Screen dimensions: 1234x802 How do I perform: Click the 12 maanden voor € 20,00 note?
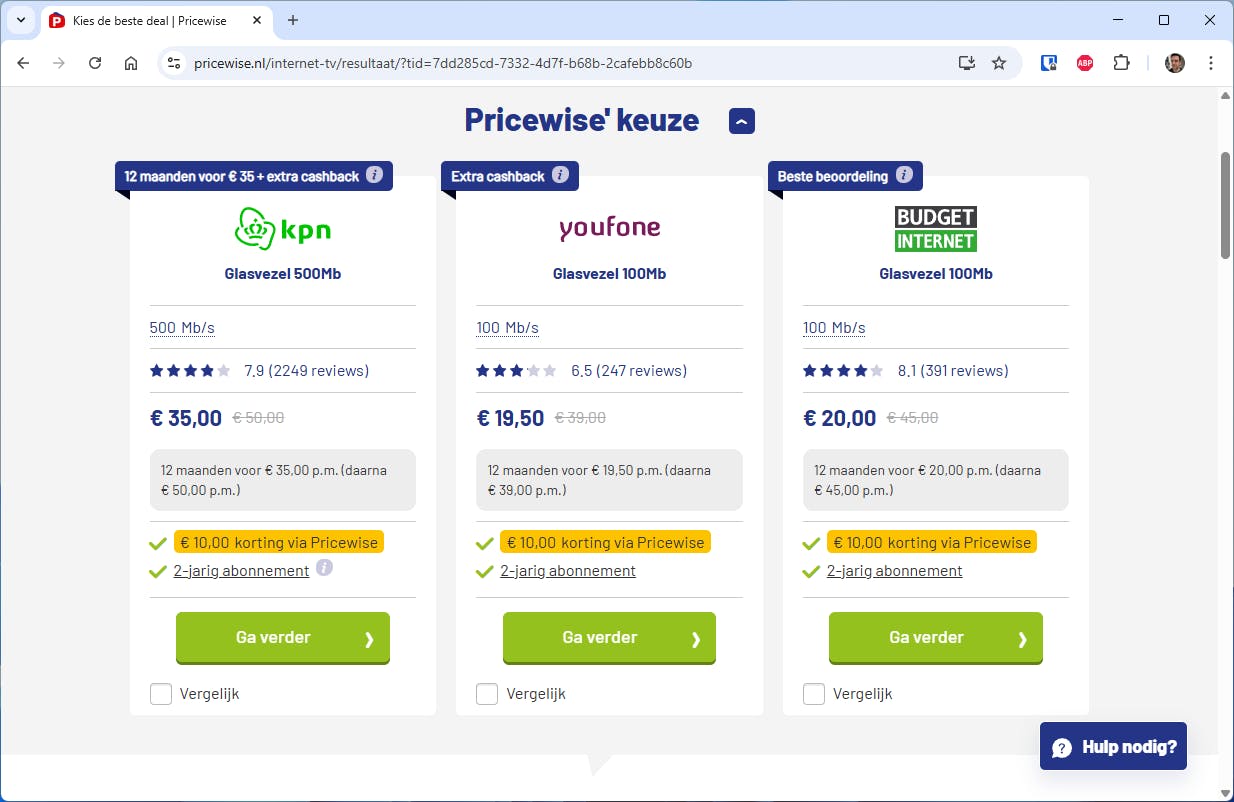point(936,480)
